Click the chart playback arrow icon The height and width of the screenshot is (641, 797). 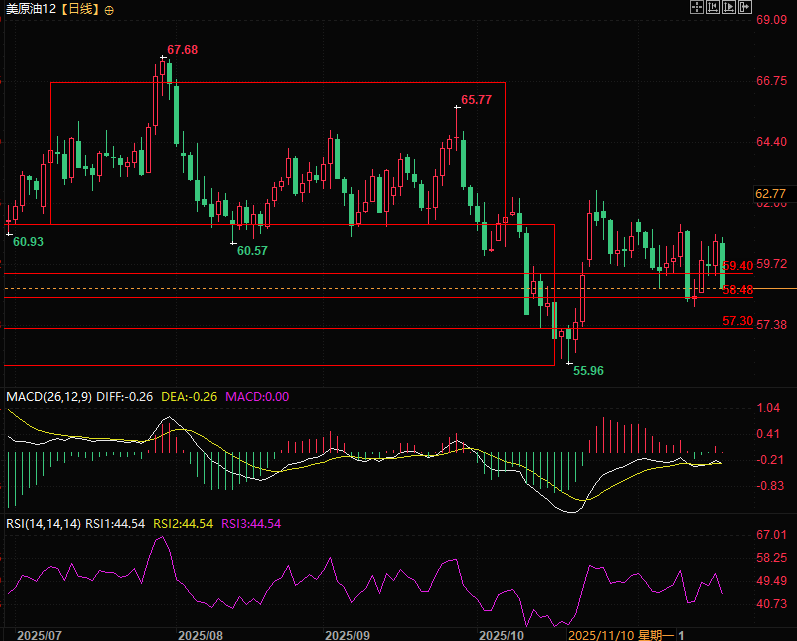[x=728, y=8]
